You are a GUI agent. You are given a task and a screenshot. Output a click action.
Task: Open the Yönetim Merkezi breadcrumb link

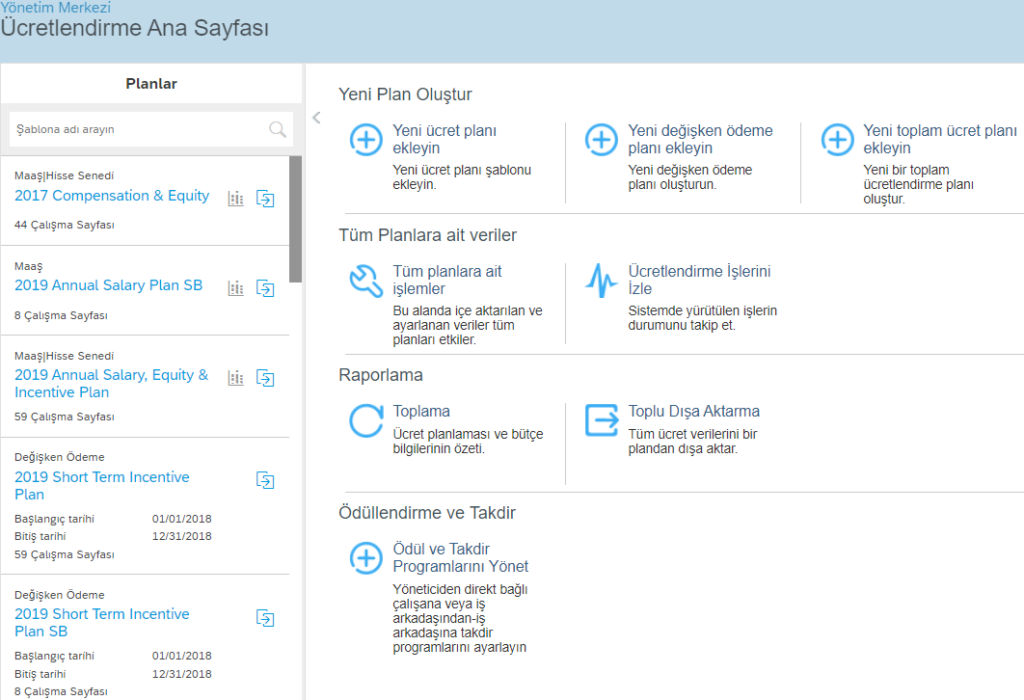(x=55, y=8)
